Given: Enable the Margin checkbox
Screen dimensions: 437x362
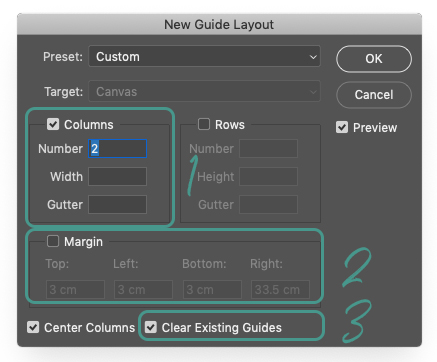Looking at the screenshot, I should coord(53,241).
